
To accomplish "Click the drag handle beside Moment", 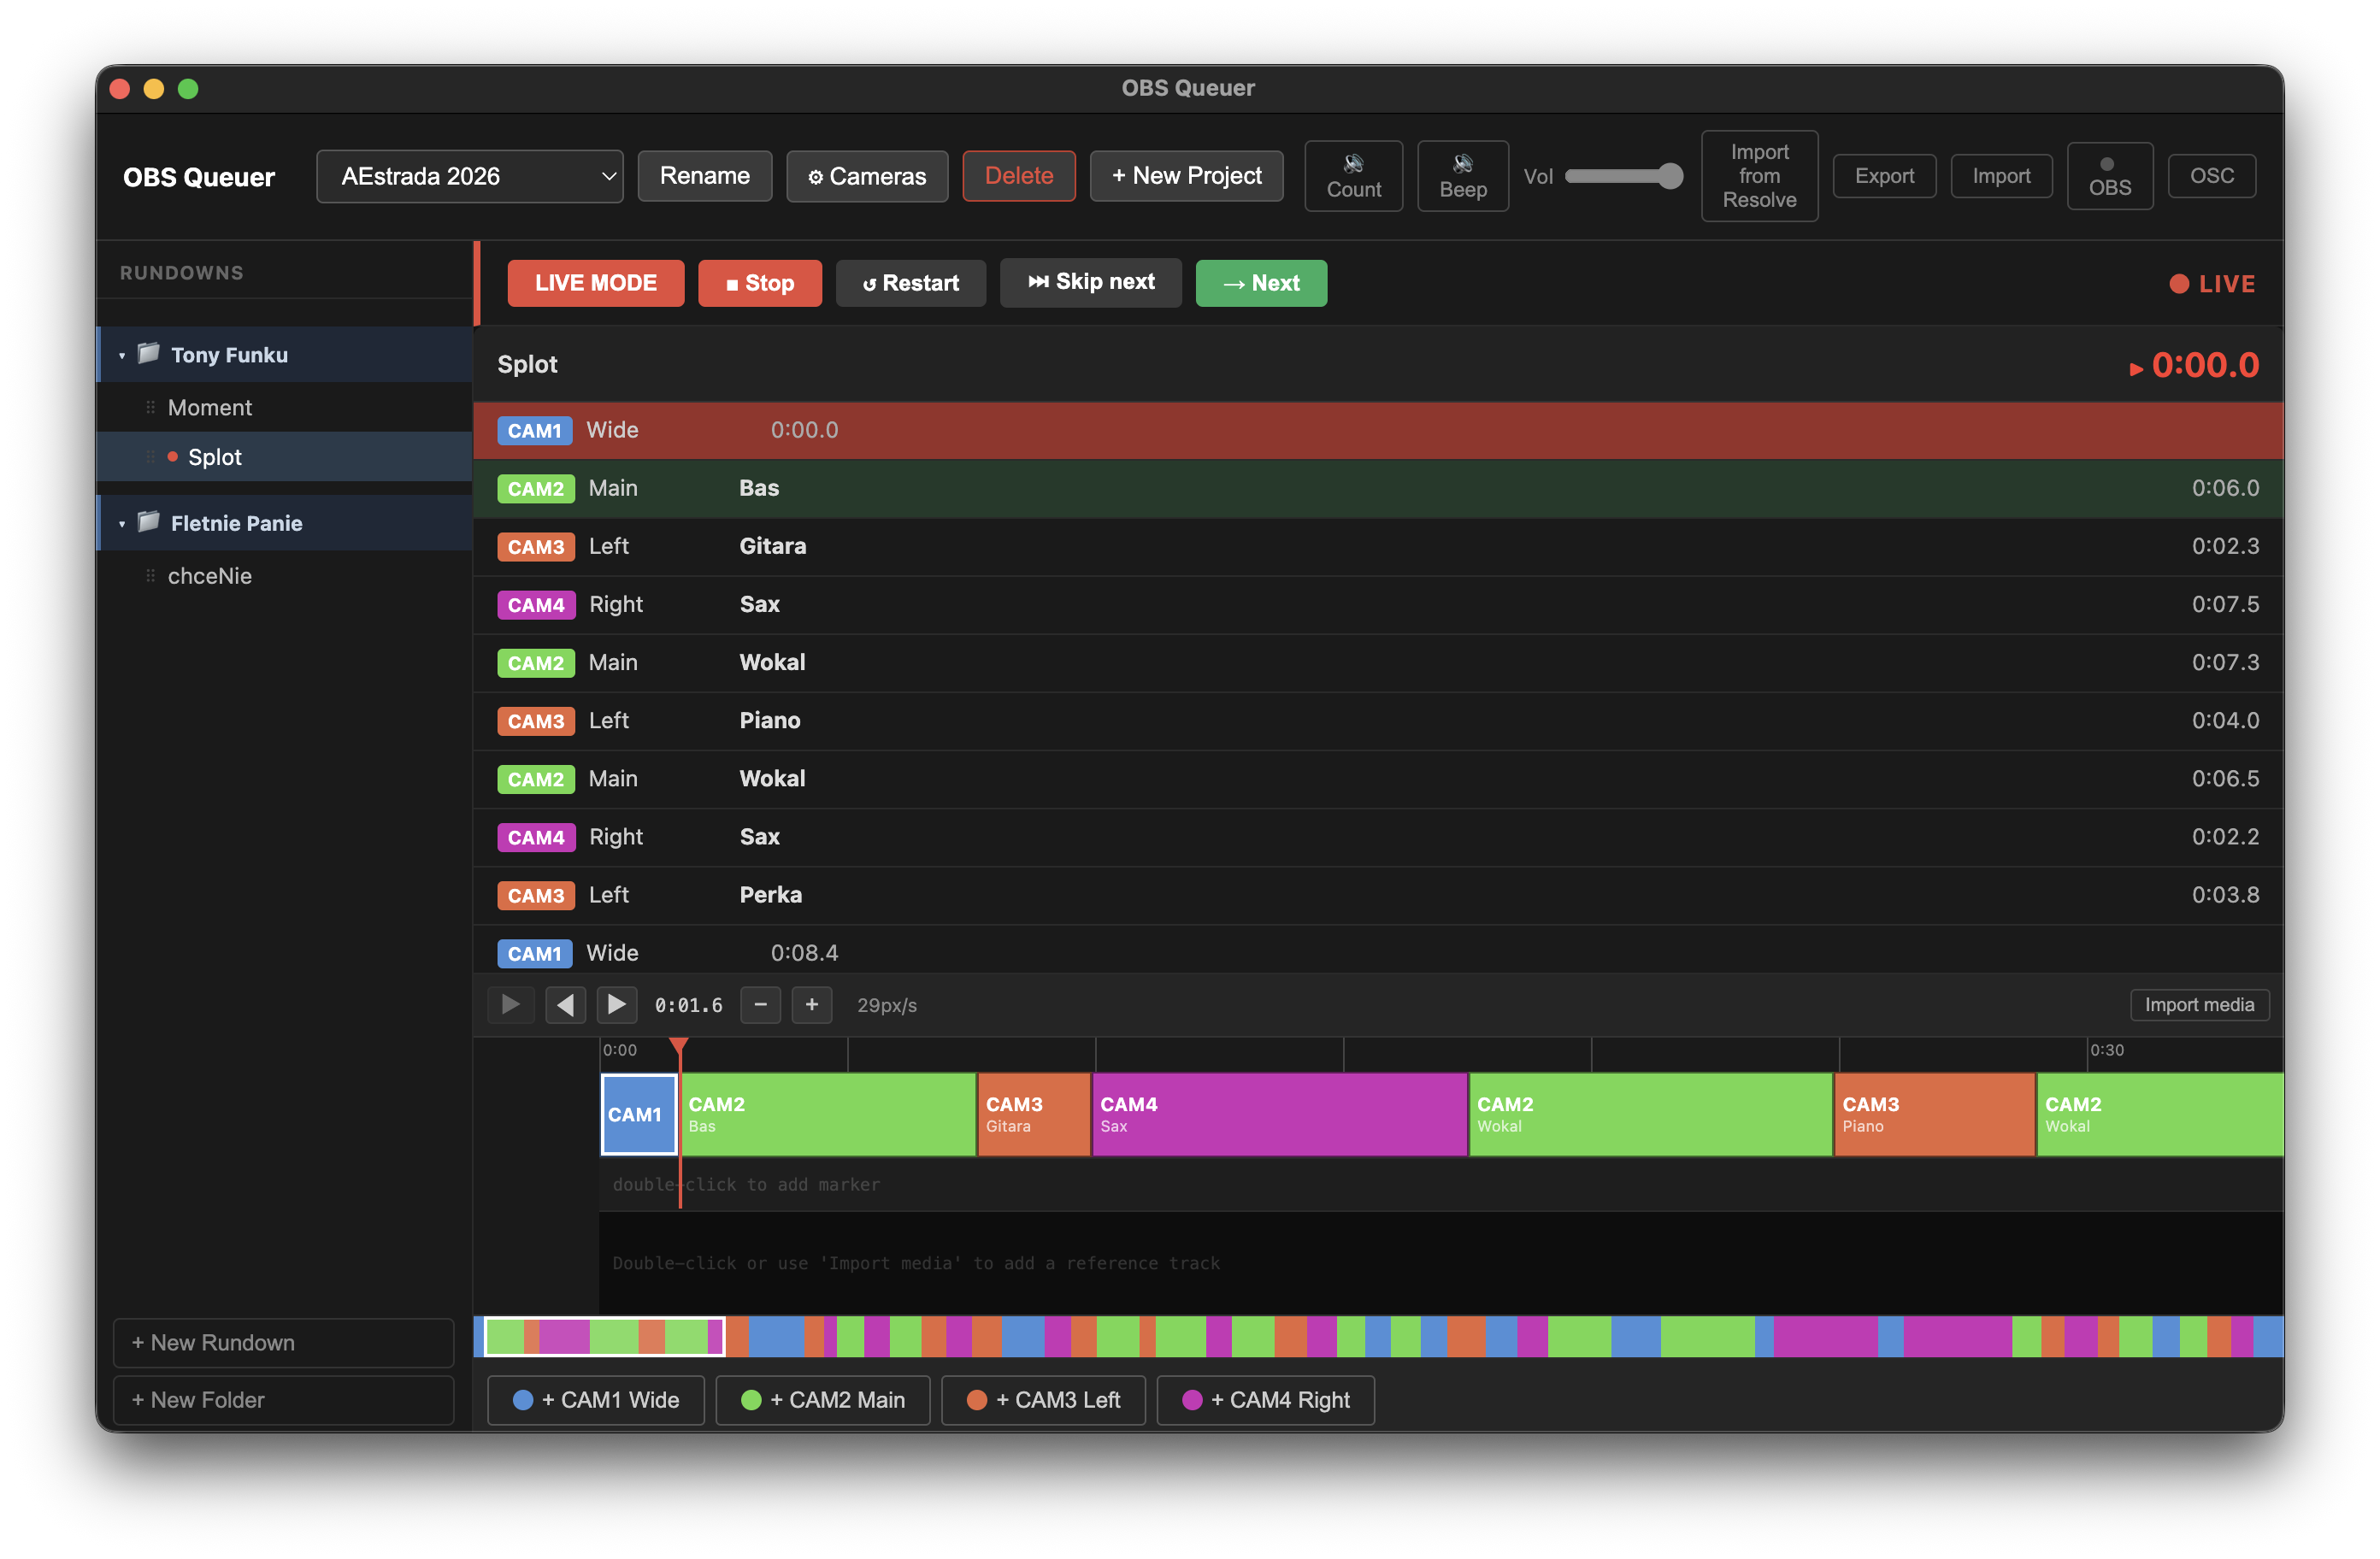I will click(x=150, y=407).
